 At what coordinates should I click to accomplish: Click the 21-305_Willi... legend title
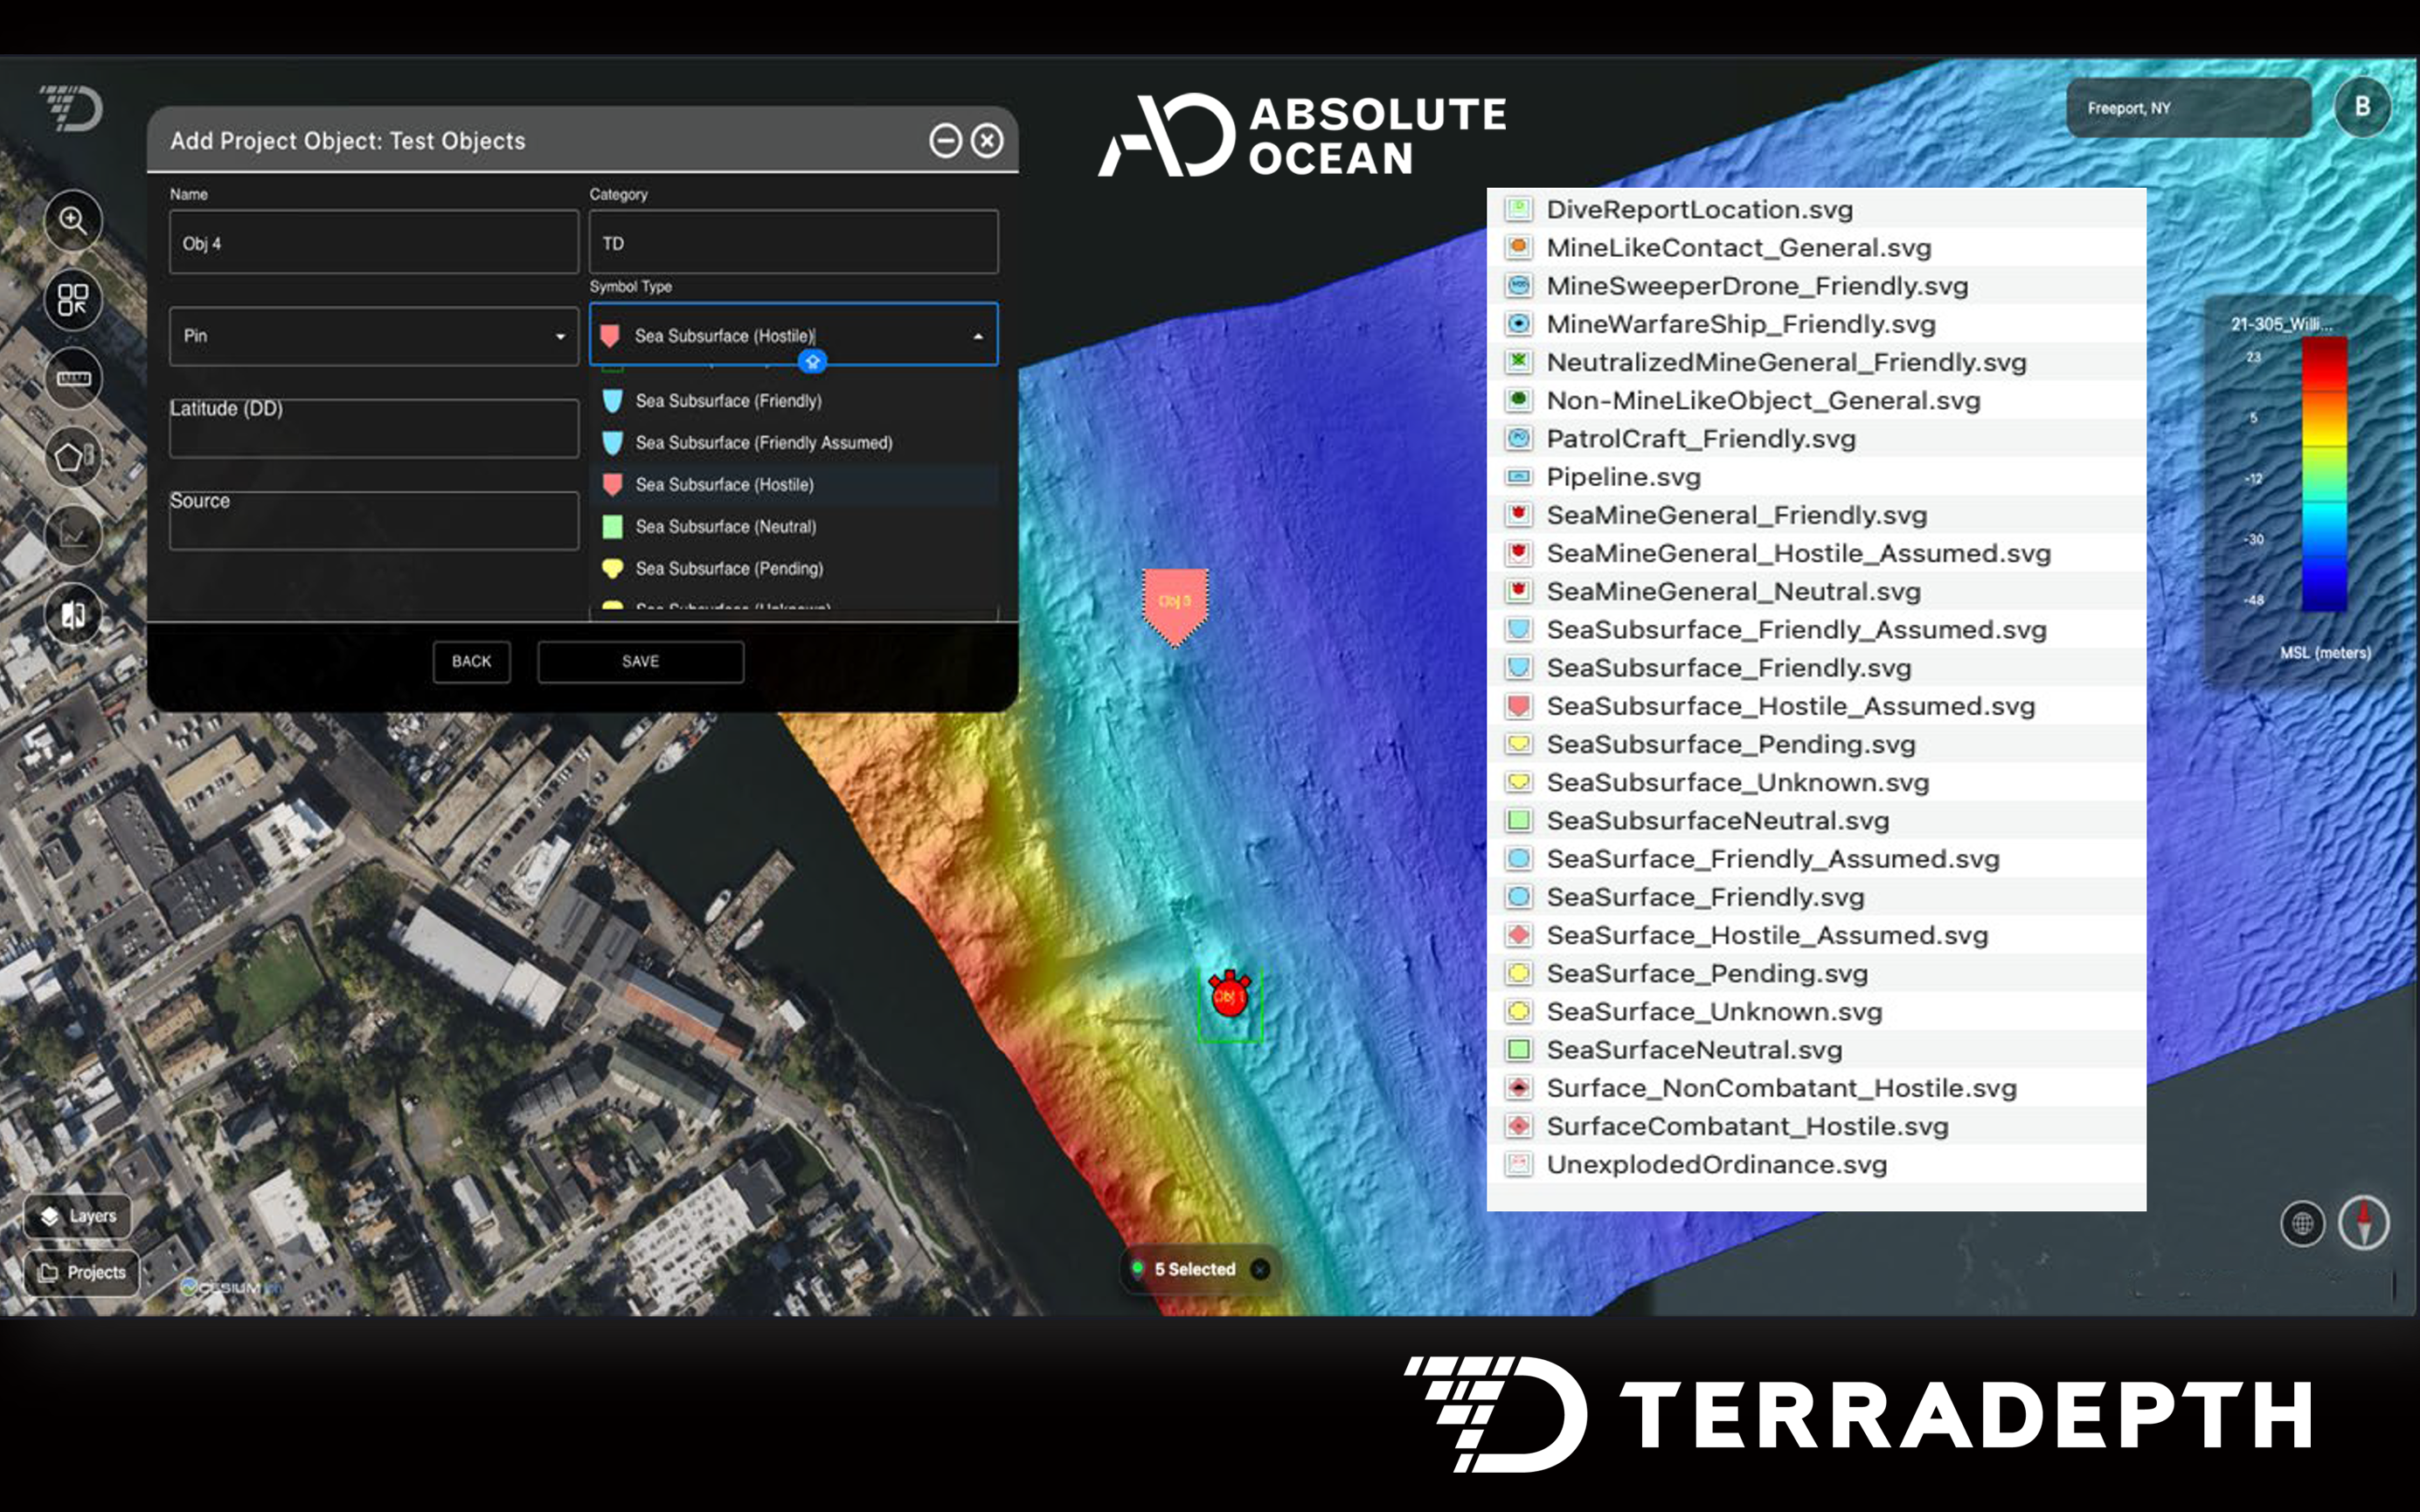[2281, 324]
